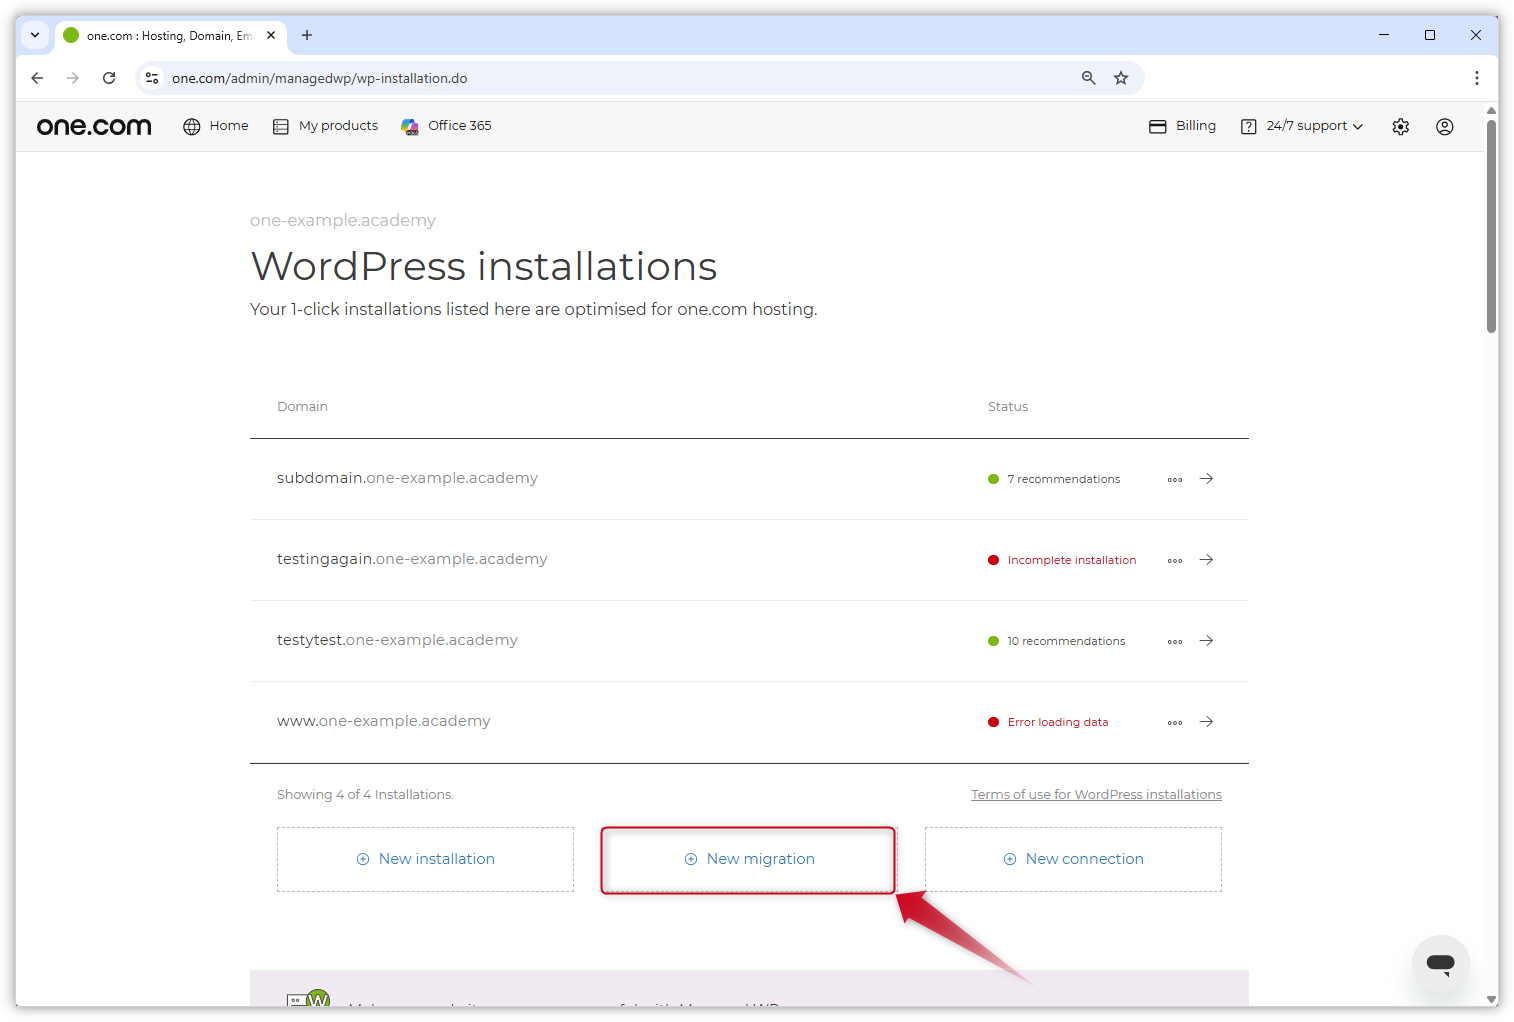1514x1022 pixels.
Task: Click the 10 recommendations status
Action: click(1056, 641)
